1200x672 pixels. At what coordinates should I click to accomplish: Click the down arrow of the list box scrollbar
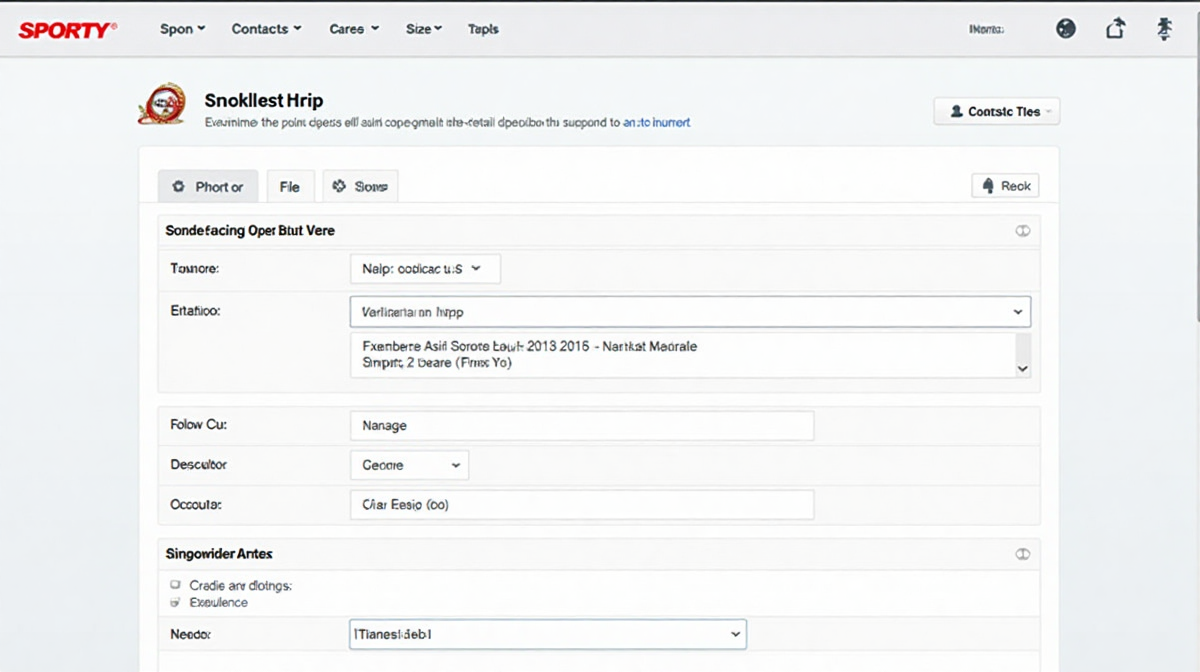pos(1022,368)
